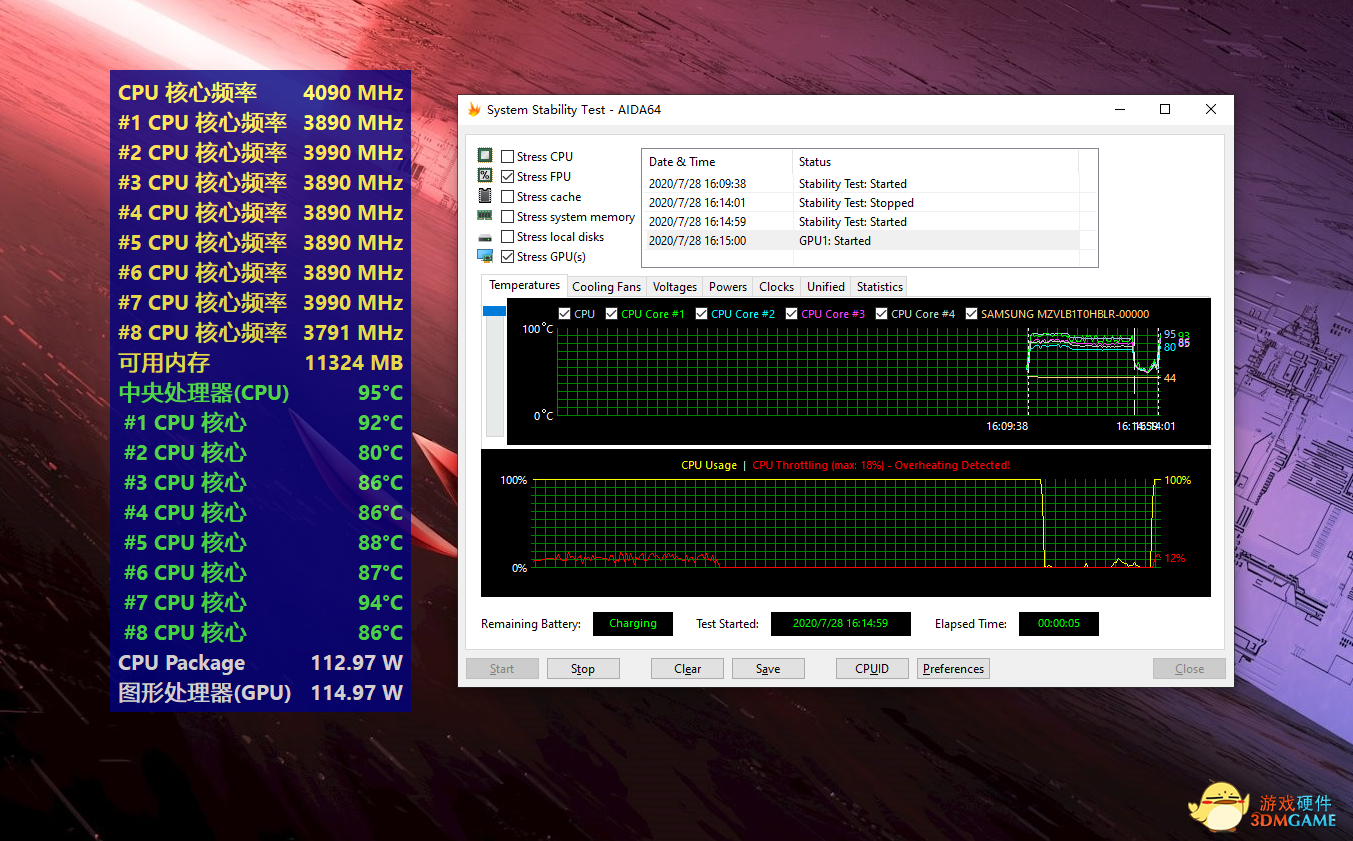The width and height of the screenshot is (1353, 841).
Task: Click the cache chip icon beside Stress cache
Action: [x=485, y=196]
